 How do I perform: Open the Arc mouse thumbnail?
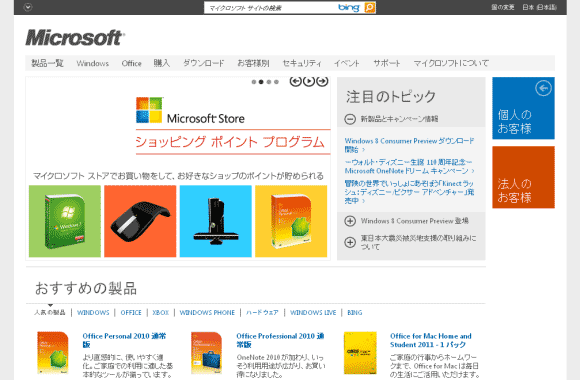point(140,221)
